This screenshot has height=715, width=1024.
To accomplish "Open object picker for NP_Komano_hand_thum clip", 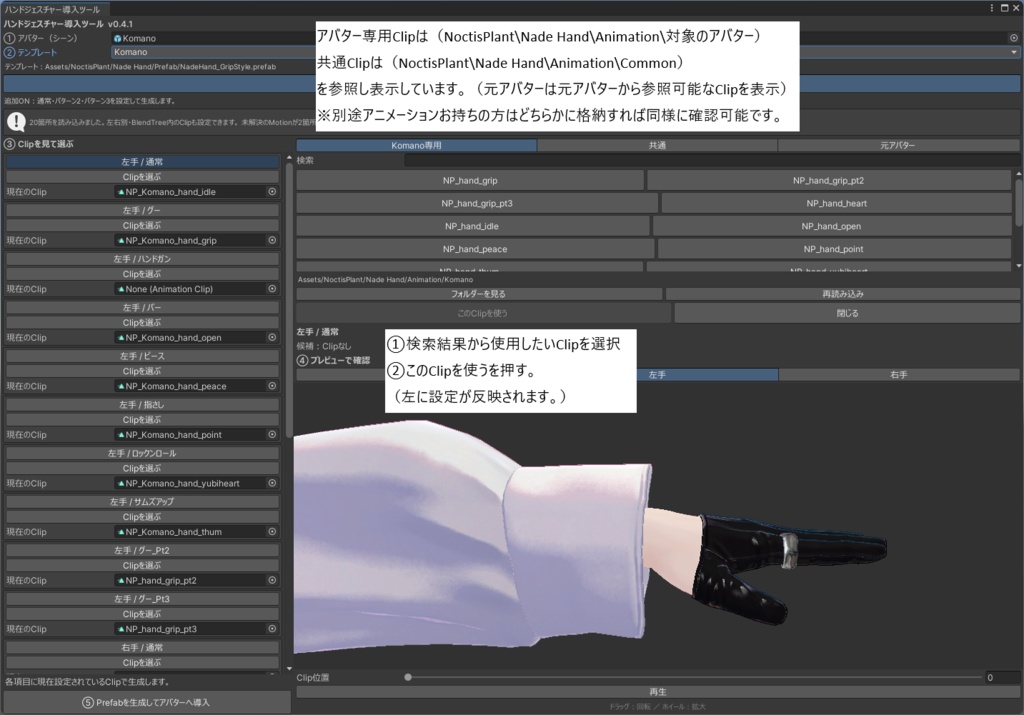I will pos(272,532).
